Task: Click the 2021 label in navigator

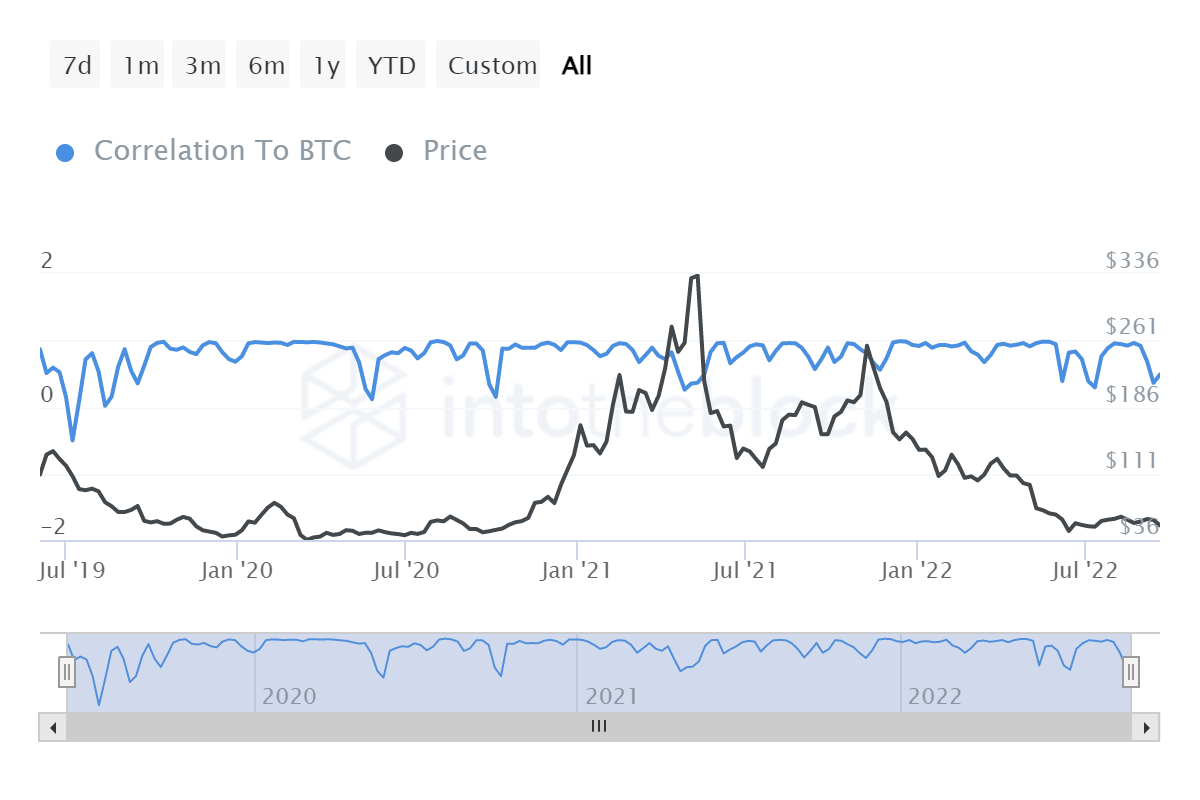Action: click(612, 697)
